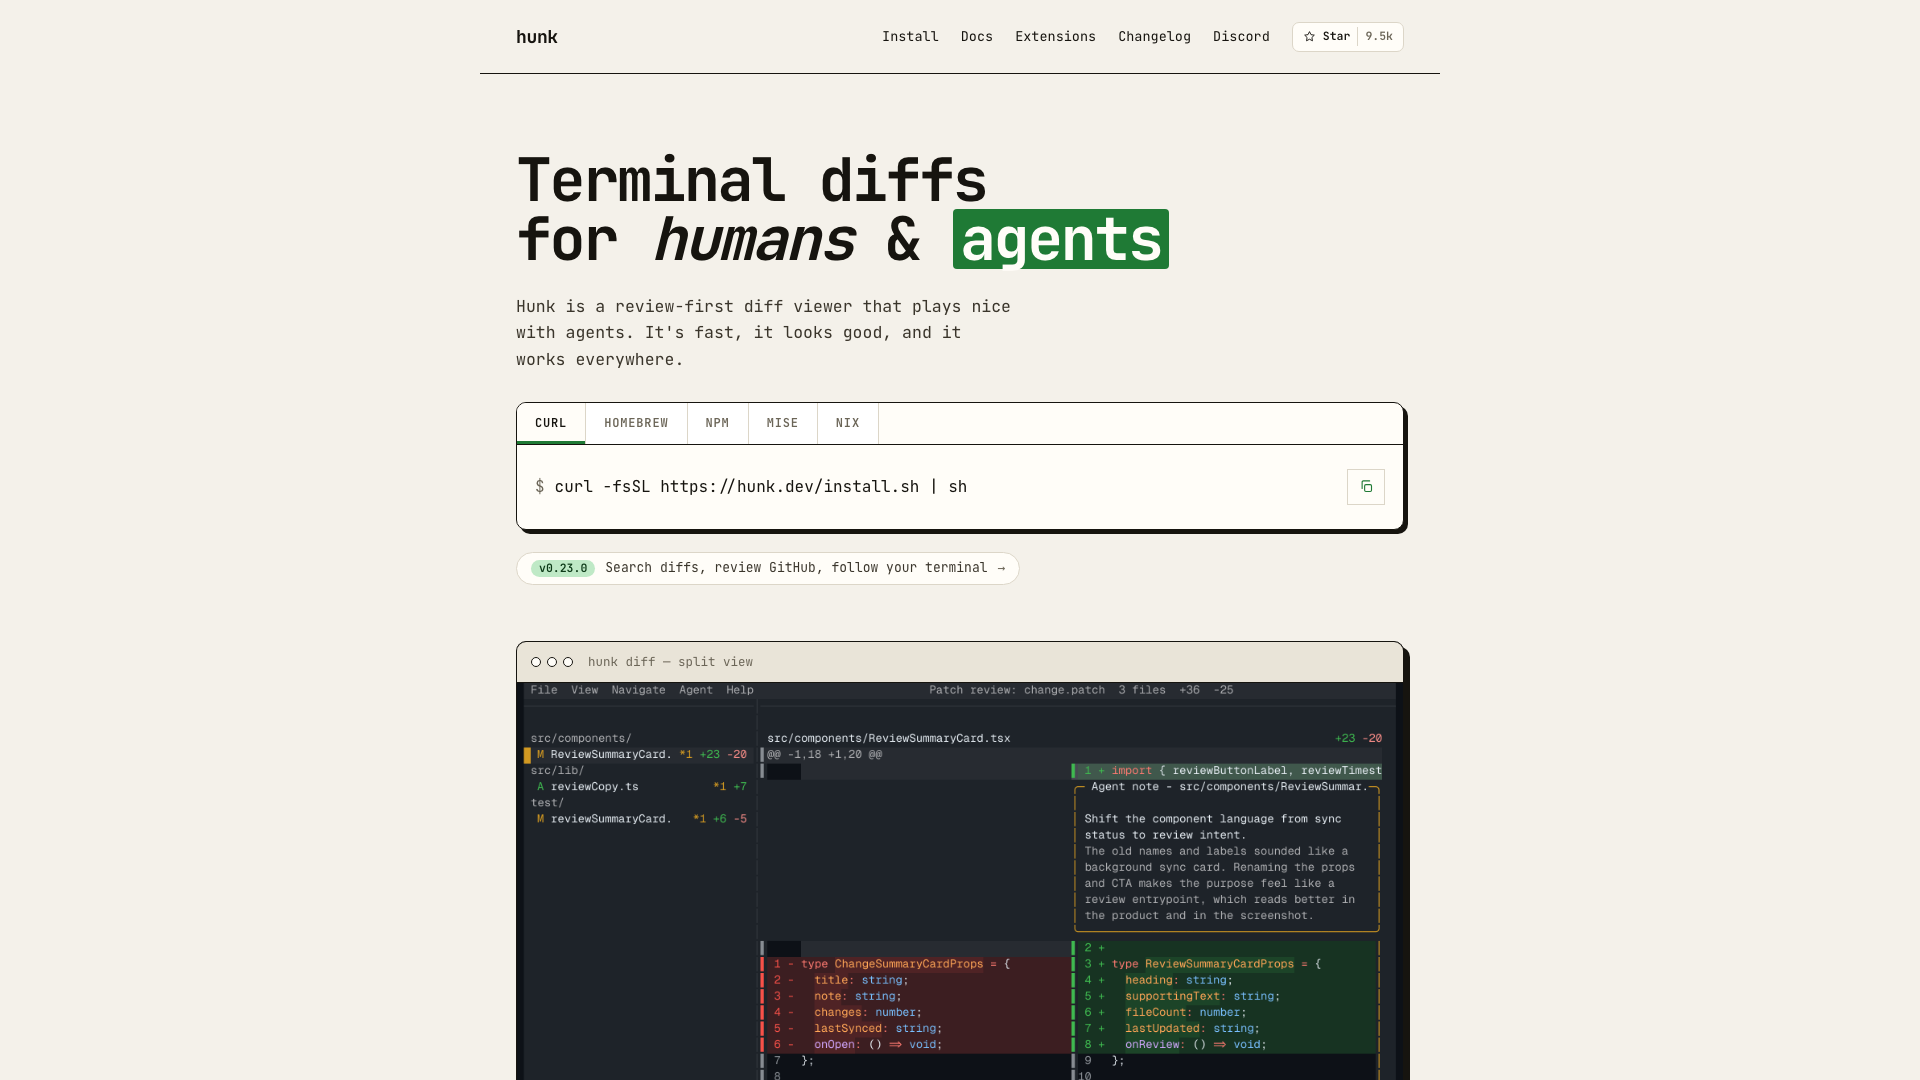
Task: Click the removed 'onOpen: () => void' line
Action: 914,1045
